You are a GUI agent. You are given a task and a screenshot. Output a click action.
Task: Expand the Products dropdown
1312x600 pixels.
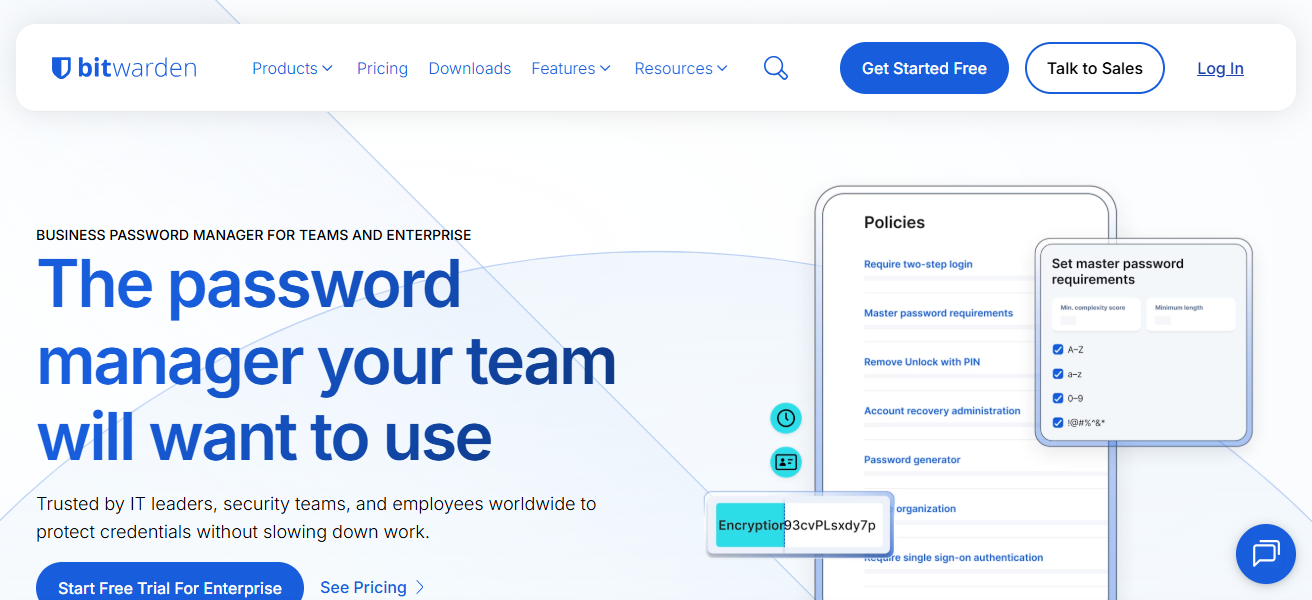pyautogui.click(x=292, y=68)
